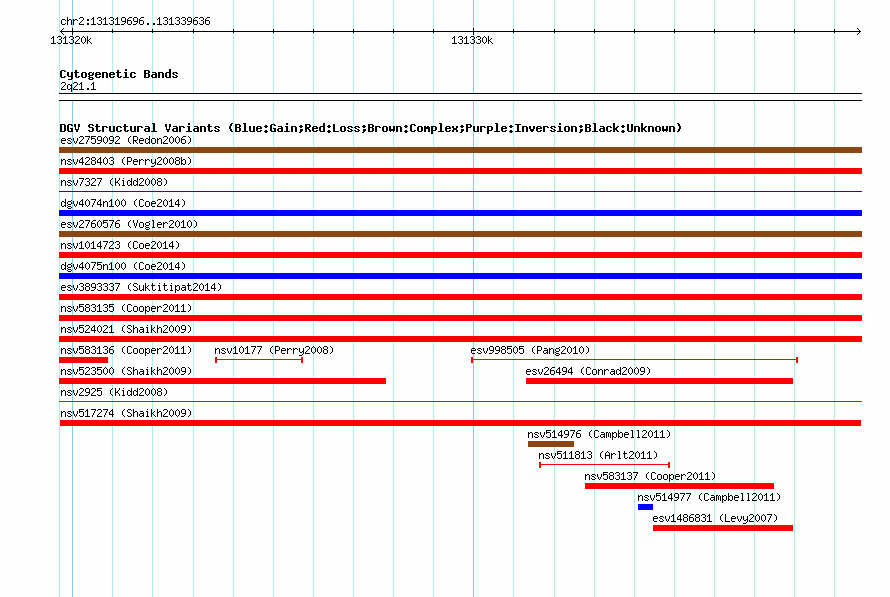The image size is (890, 597).
Task: Click the 2q21.1 band label
Action: tap(78, 86)
